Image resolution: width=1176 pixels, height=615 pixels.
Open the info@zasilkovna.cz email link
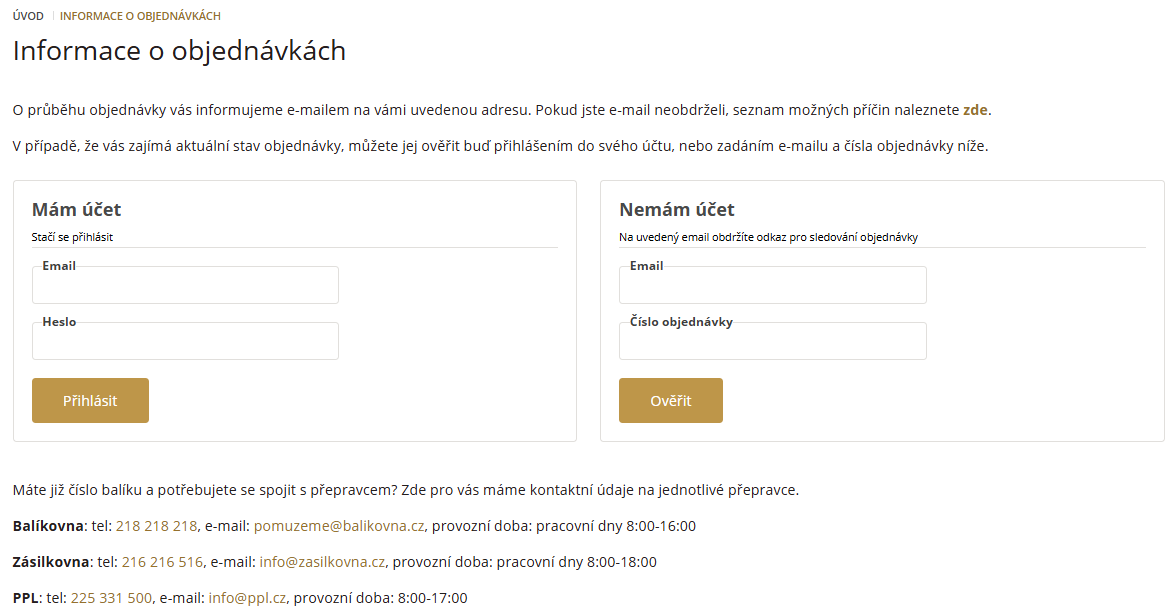coord(322,562)
